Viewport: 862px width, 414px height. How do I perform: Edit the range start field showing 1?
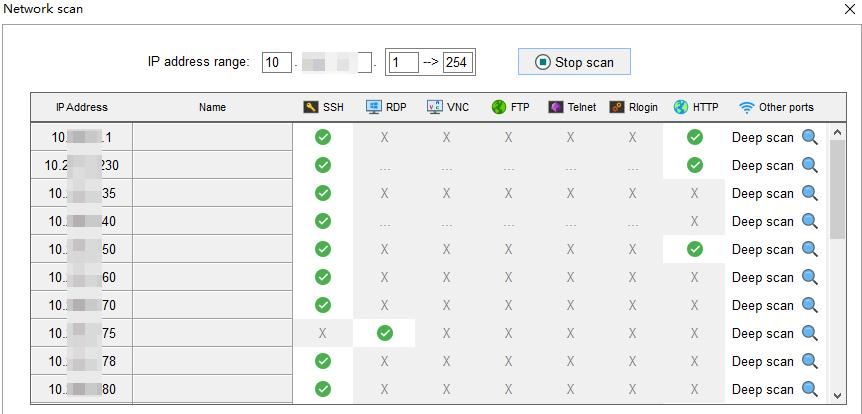(402, 62)
